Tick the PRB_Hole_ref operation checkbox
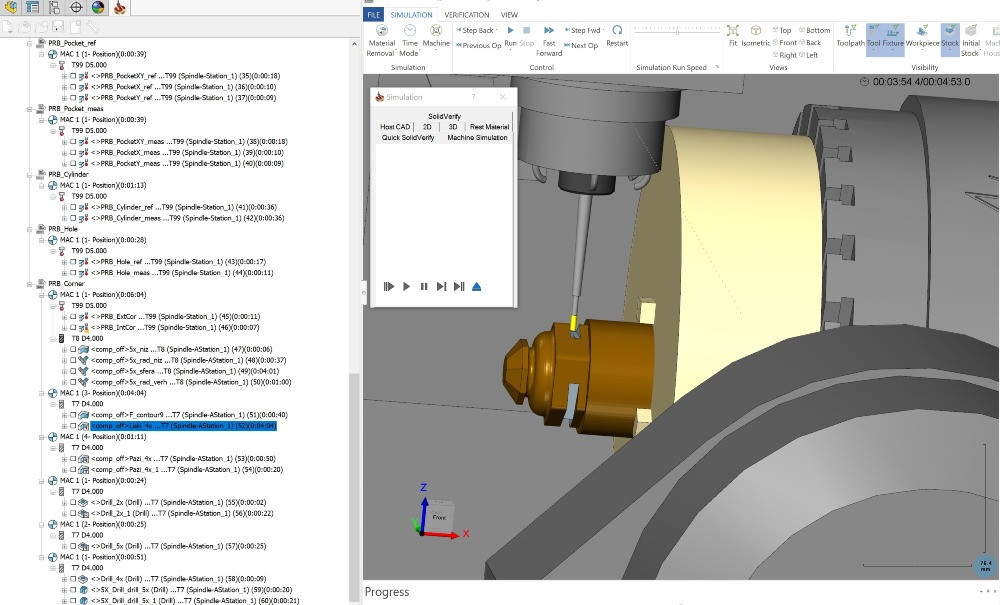The width and height of the screenshot is (1000, 605). click(72, 262)
